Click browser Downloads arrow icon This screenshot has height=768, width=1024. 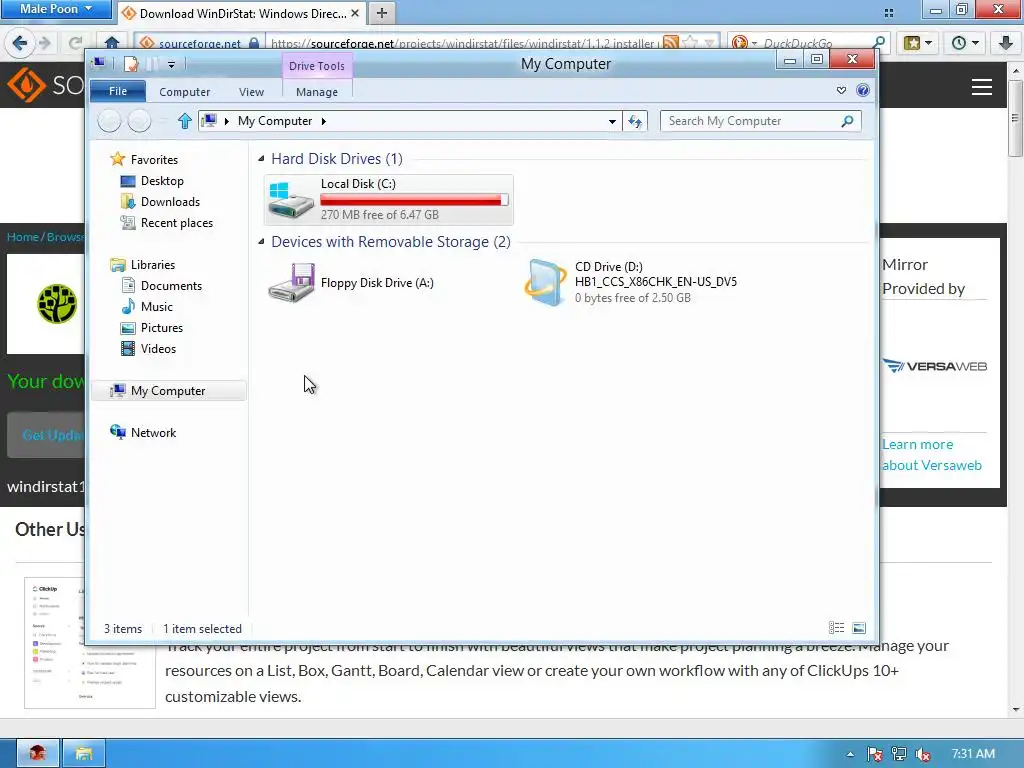pyautogui.click(x=1006, y=44)
